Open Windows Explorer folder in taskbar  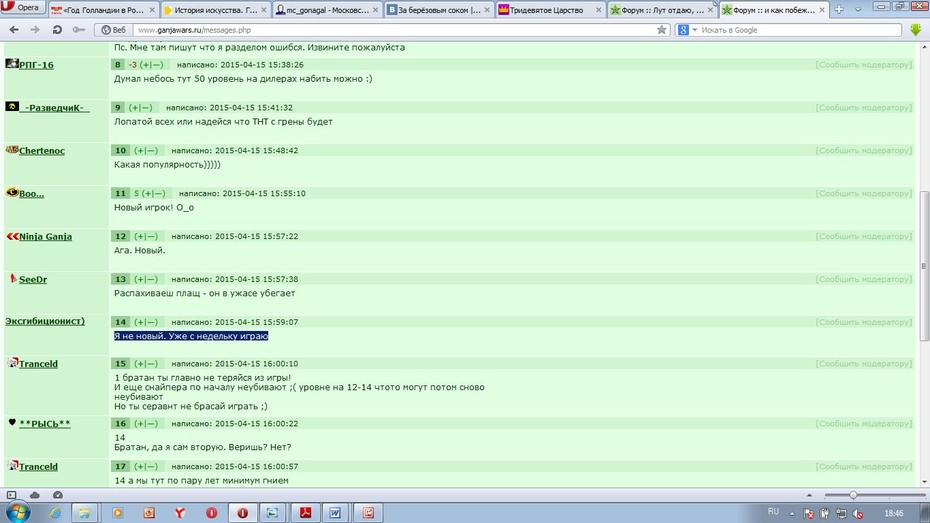click(84, 513)
